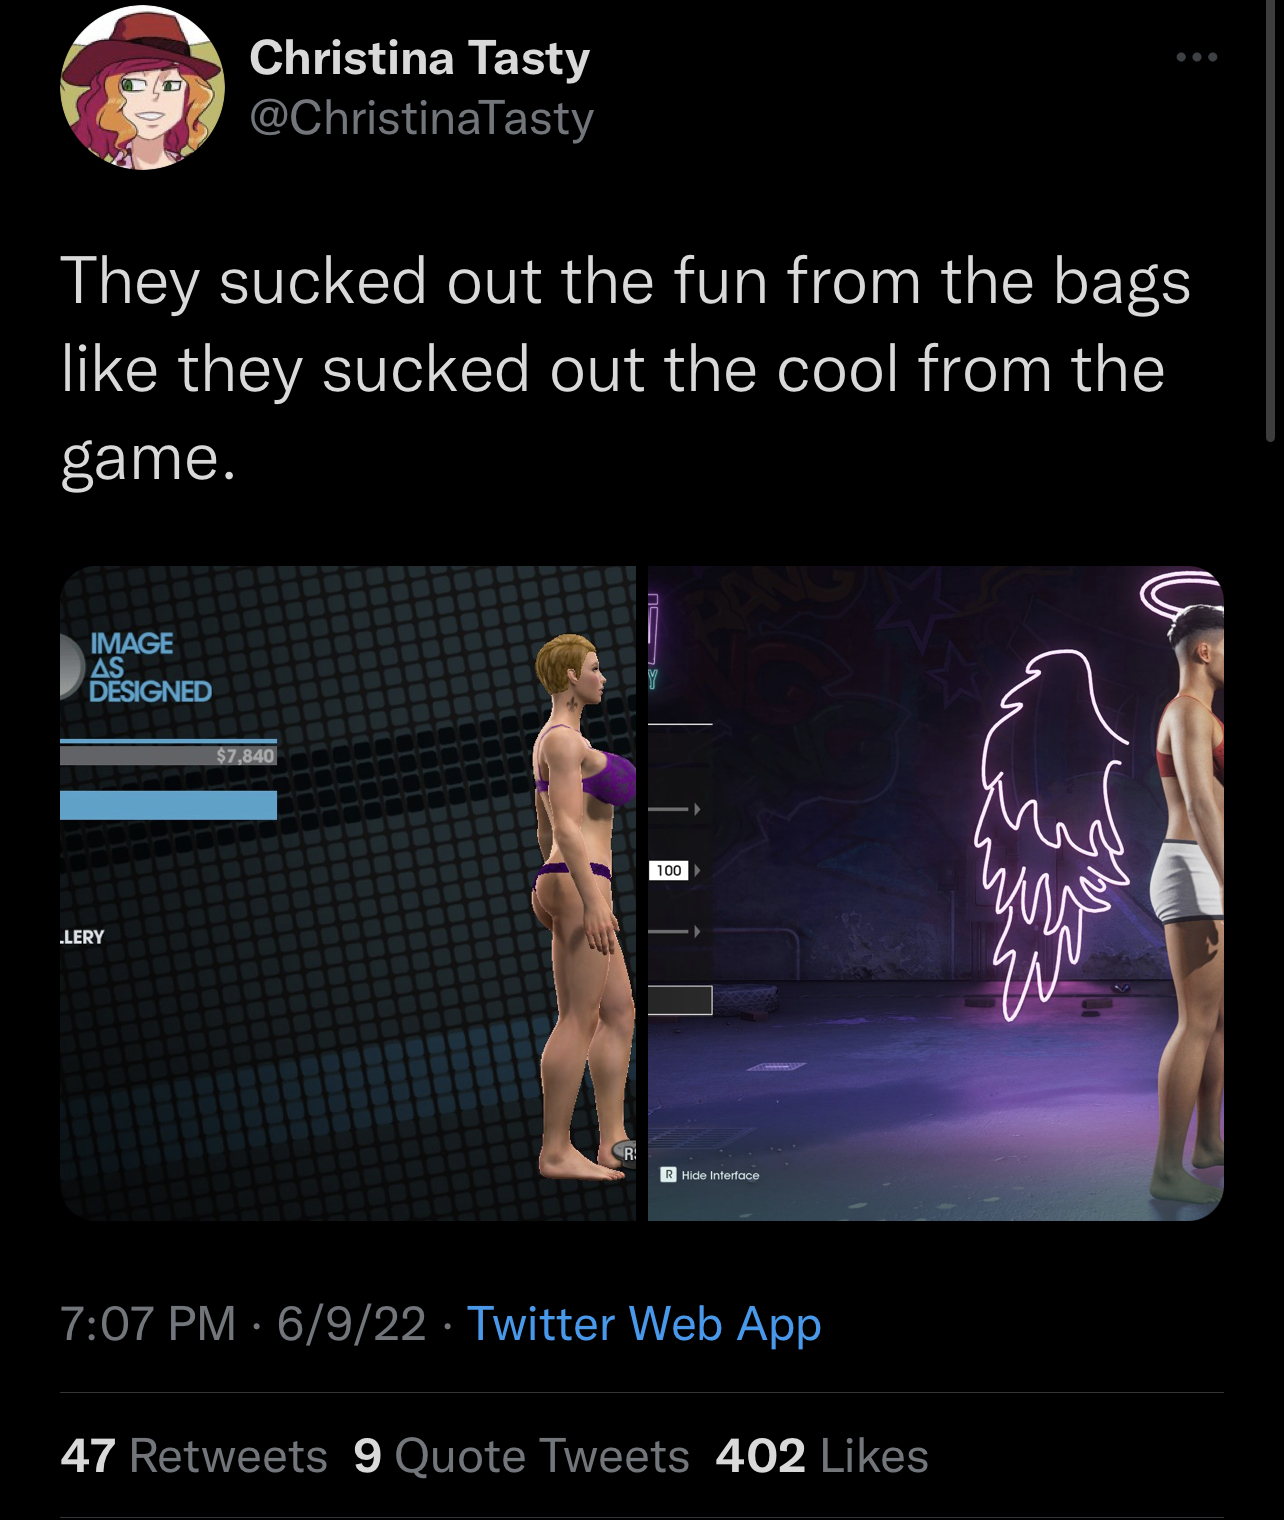View the 47 Retweets list

[194, 1456]
